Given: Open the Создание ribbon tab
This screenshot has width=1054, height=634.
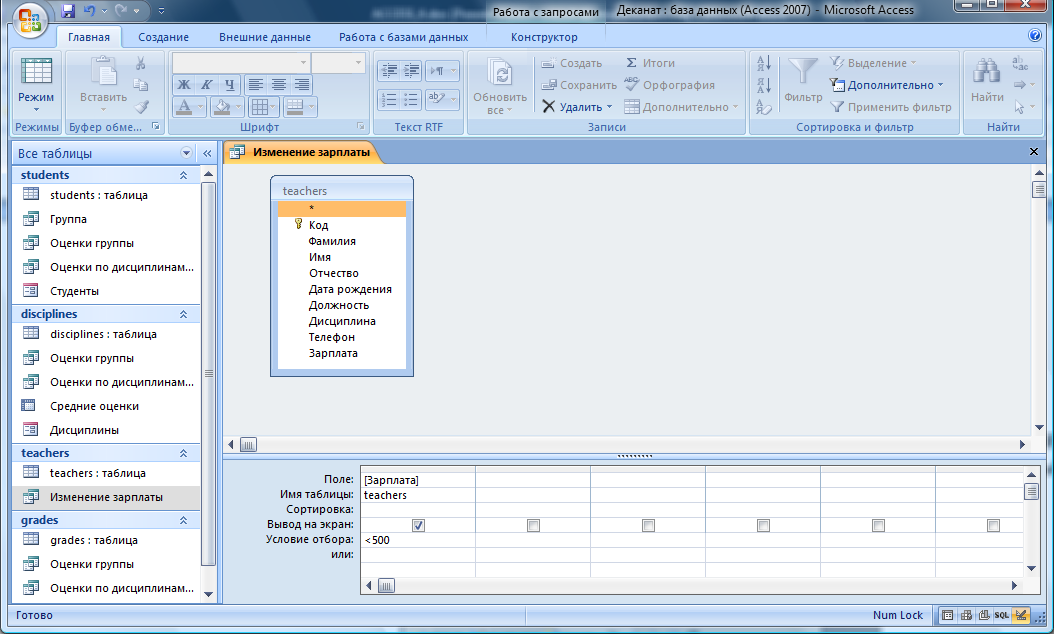Looking at the screenshot, I should [164, 37].
